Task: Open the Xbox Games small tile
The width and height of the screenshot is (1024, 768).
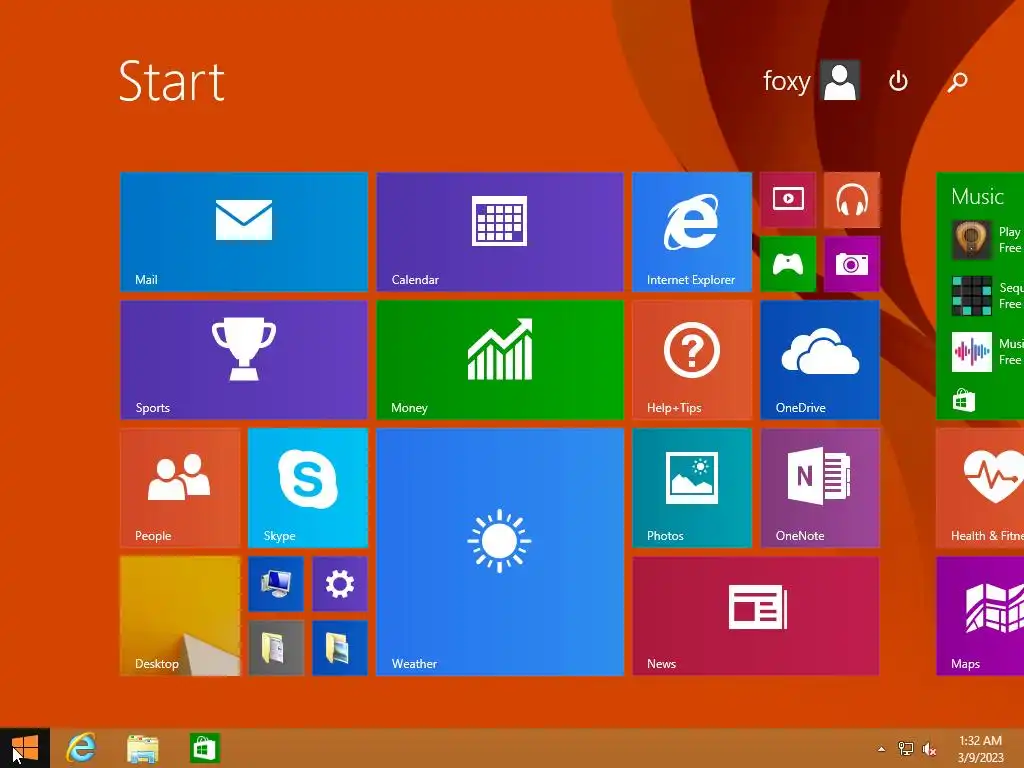Action: tap(788, 264)
